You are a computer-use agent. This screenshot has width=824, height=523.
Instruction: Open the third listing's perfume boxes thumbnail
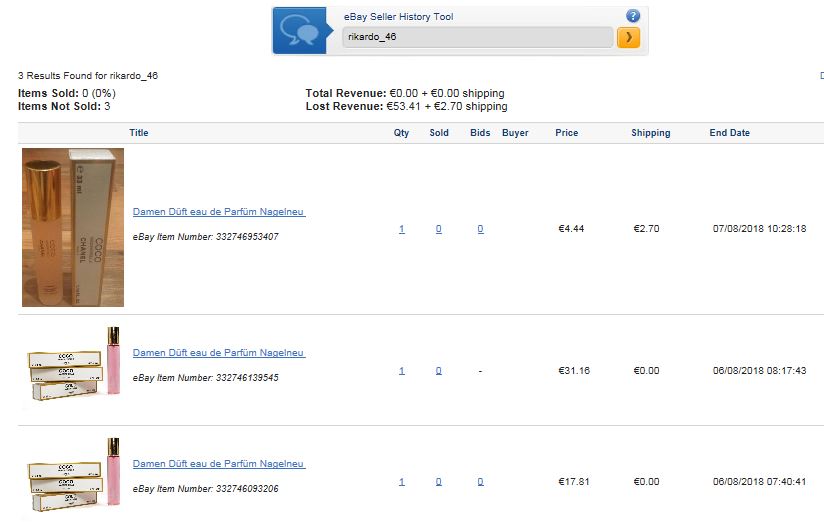click(x=73, y=476)
